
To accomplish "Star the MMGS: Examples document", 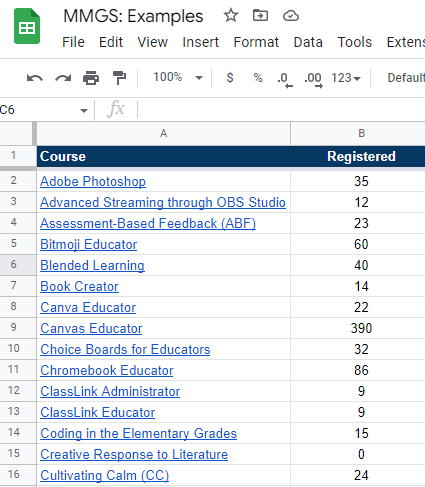I will pos(231,16).
